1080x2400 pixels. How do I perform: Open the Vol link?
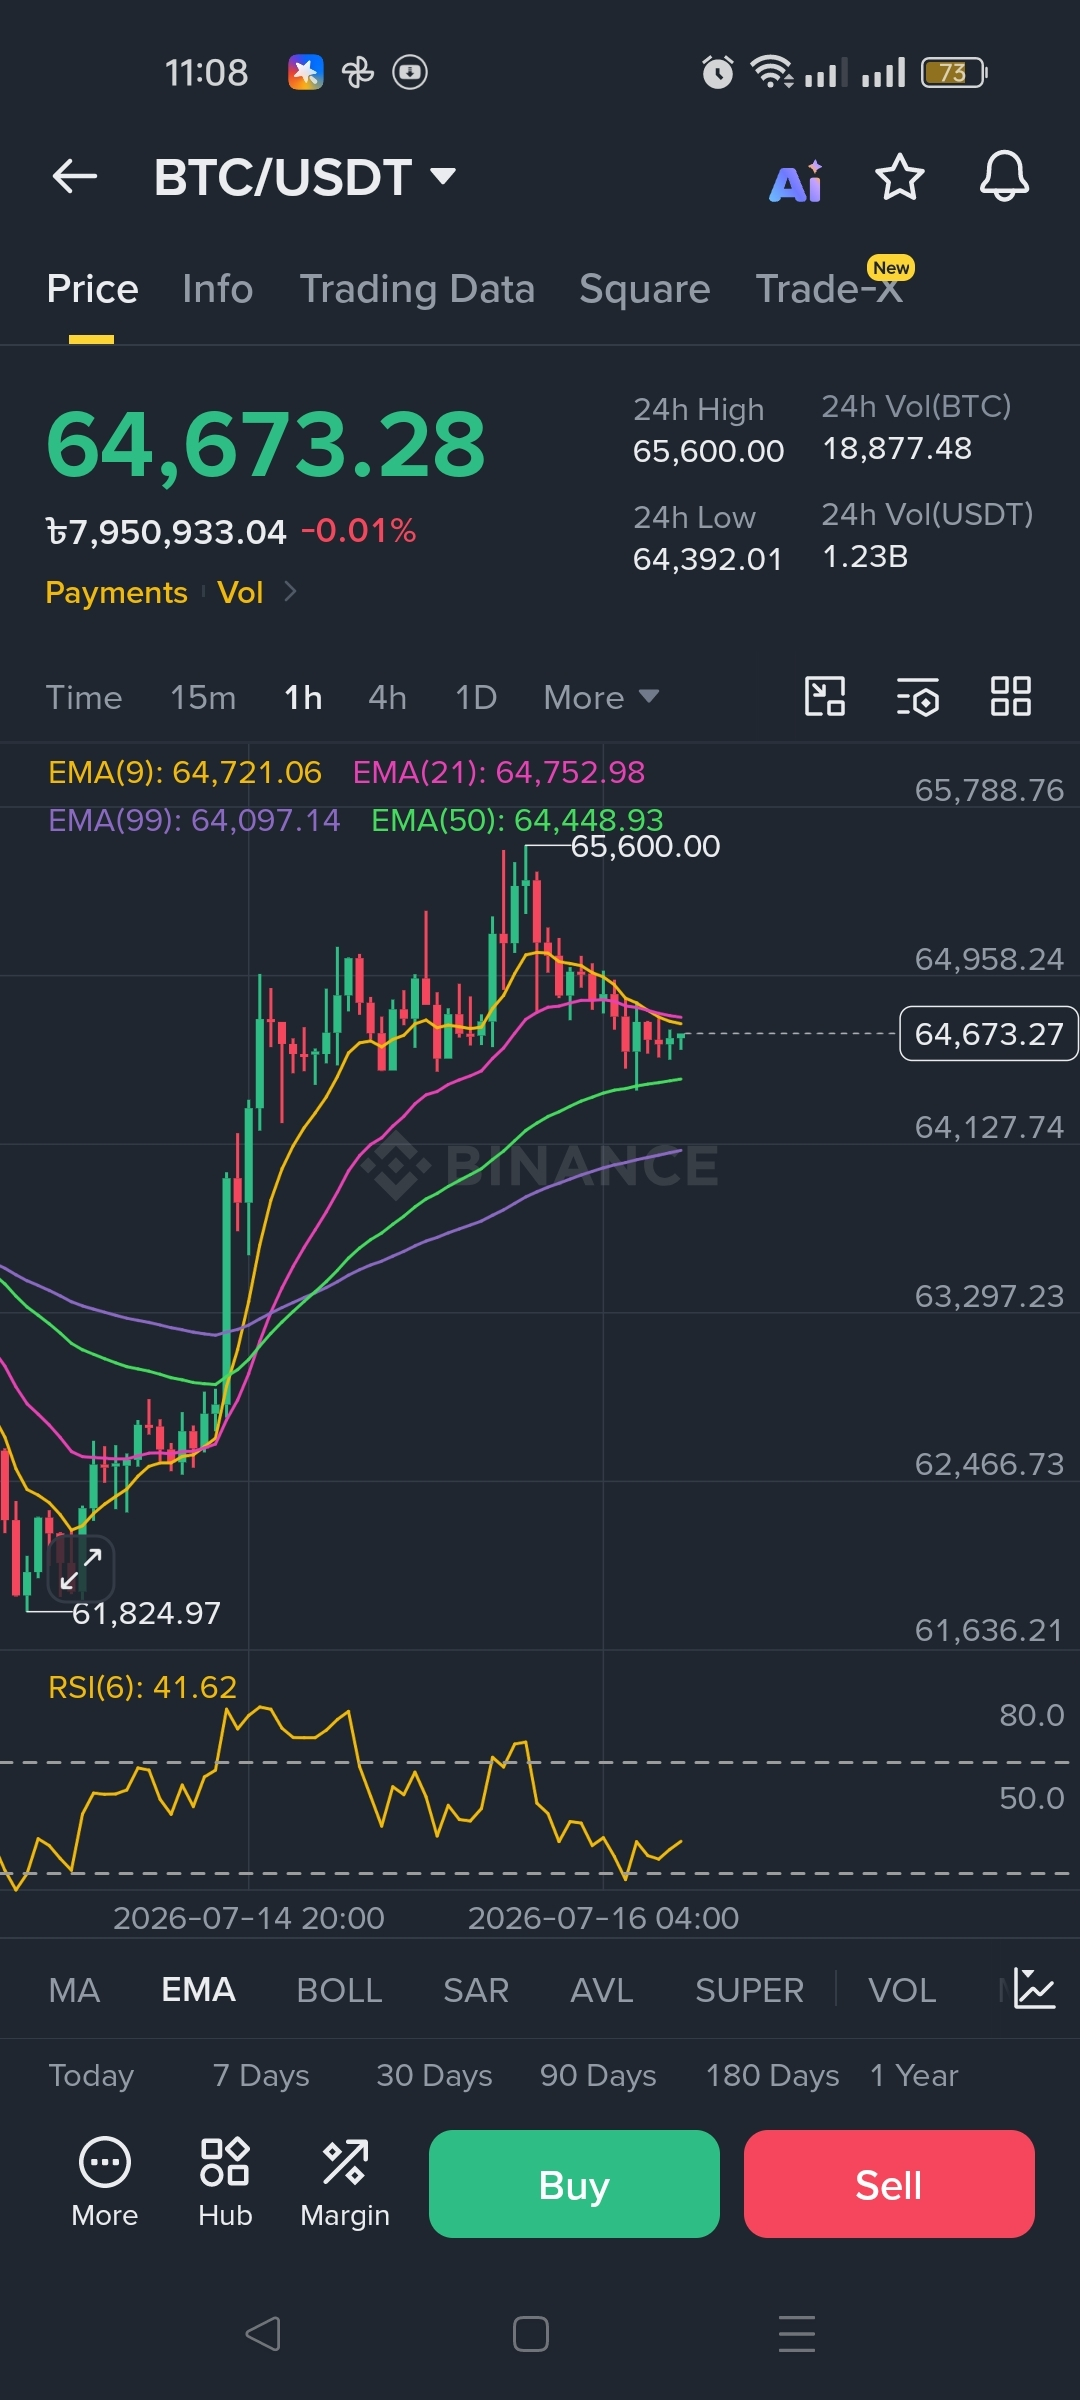pyautogui.click(x=240, y=592)
